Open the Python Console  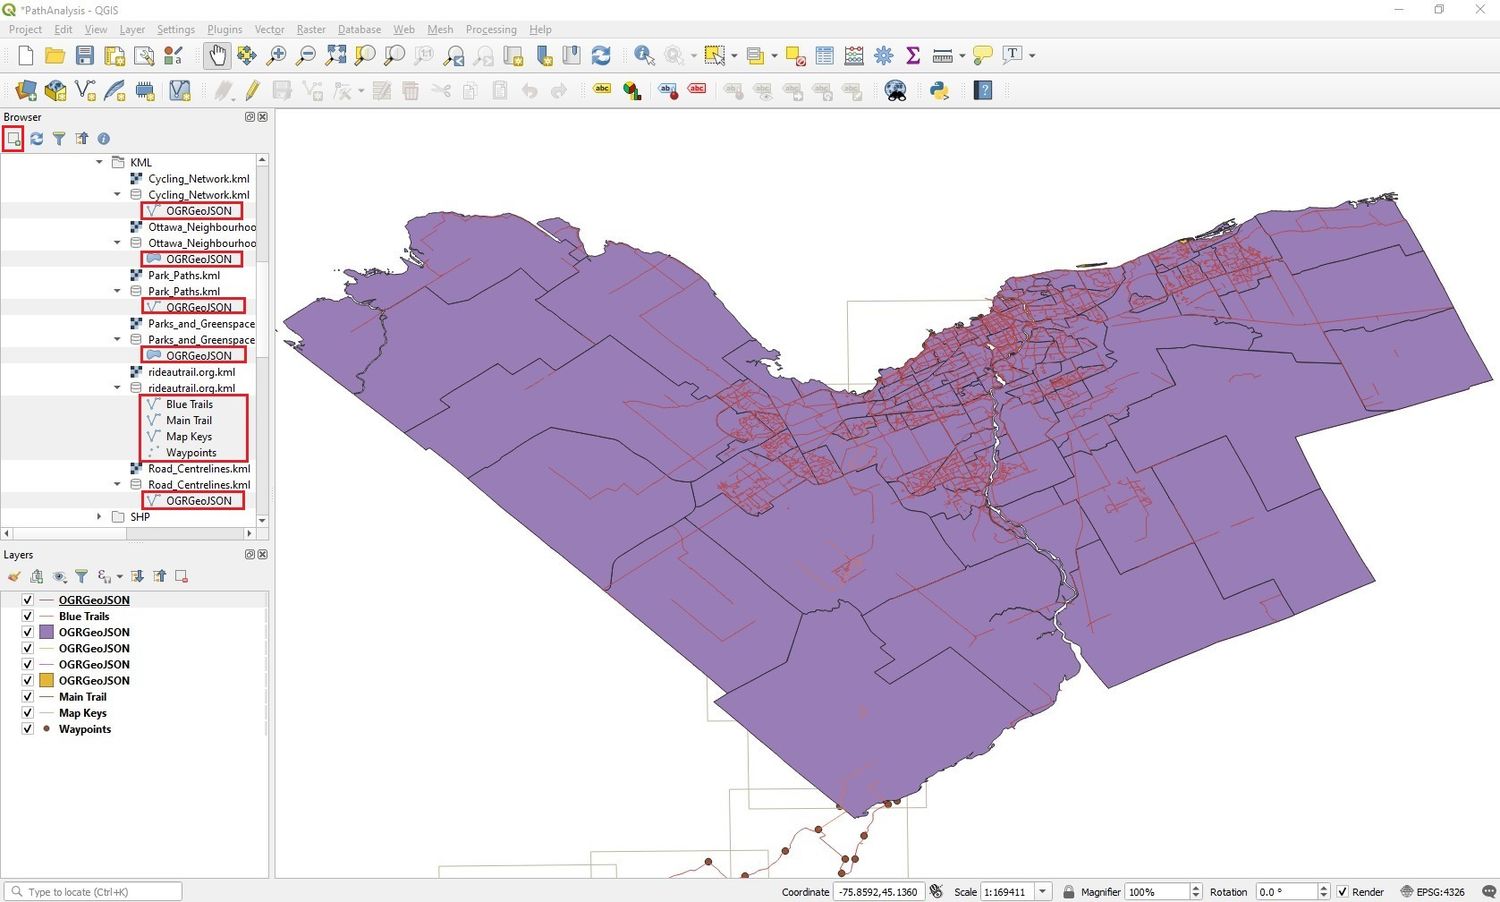tap(938, 91)
